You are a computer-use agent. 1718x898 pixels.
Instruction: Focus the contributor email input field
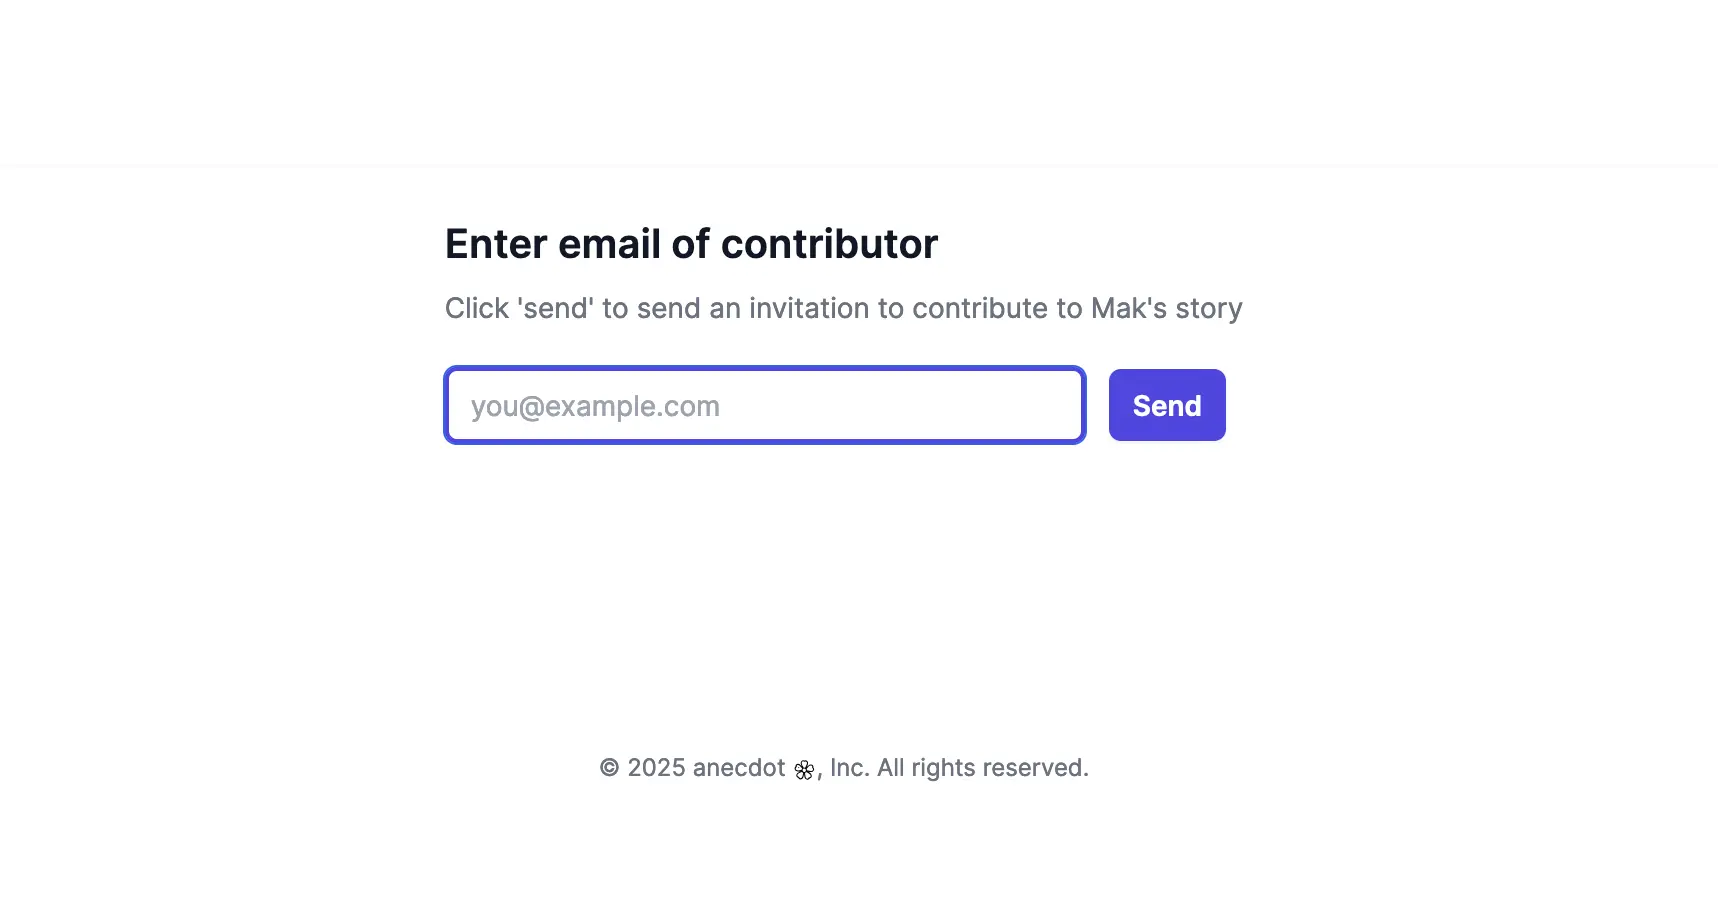click(x=765, y=405)
